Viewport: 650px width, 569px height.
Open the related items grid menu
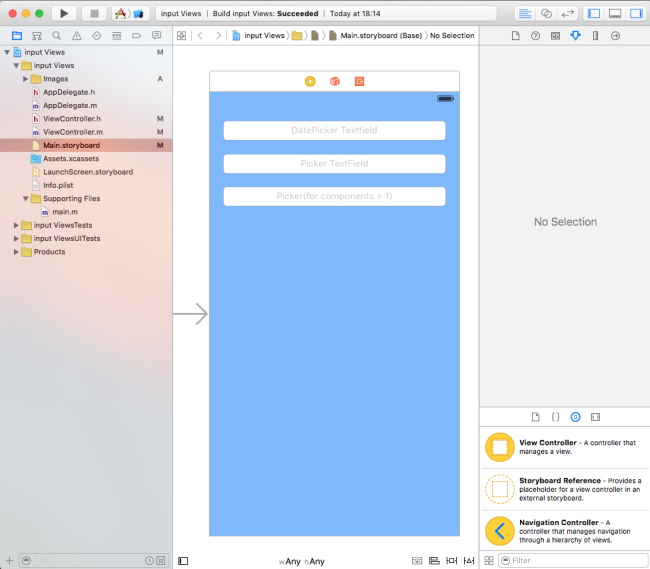coord(182,36)
